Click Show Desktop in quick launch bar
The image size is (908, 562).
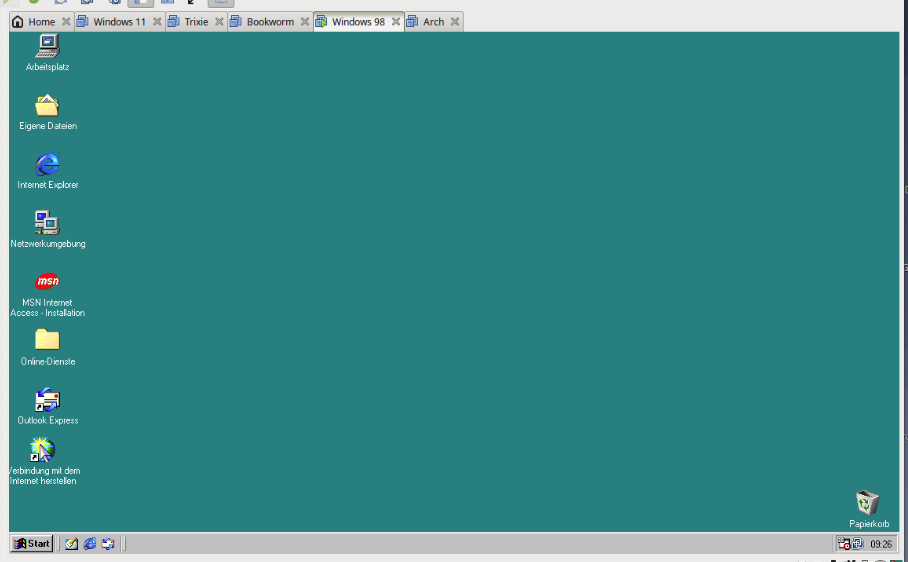(x=72, y=544)
